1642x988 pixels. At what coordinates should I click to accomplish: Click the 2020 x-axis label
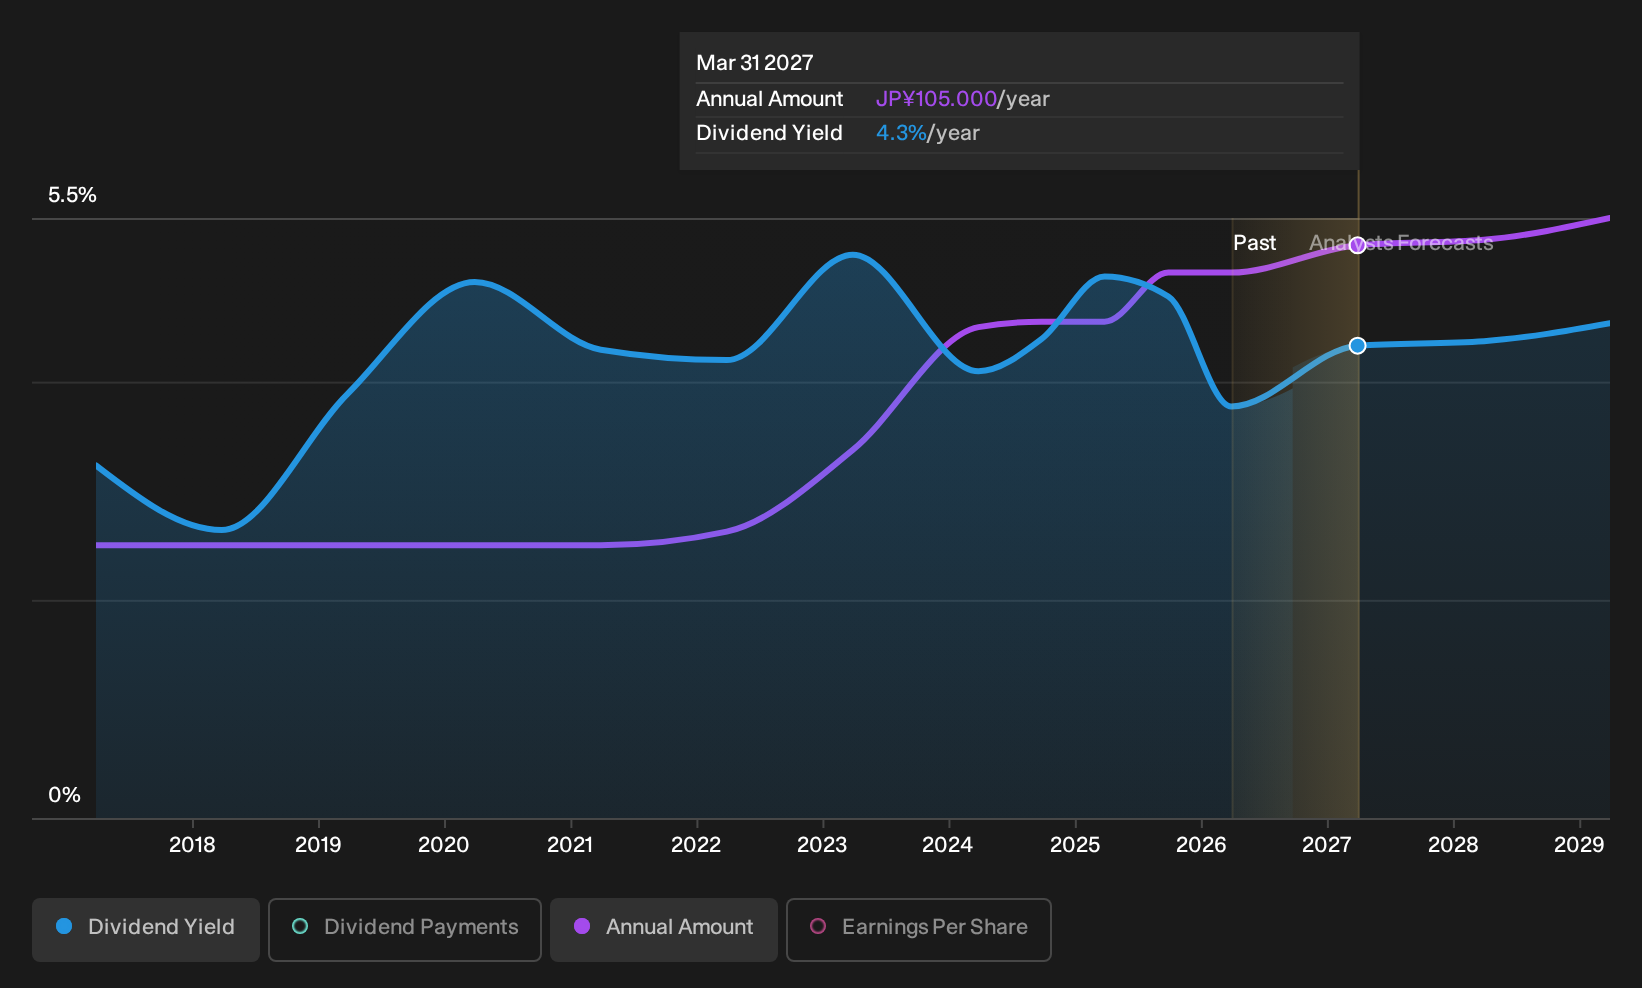[x=443, y=845]
